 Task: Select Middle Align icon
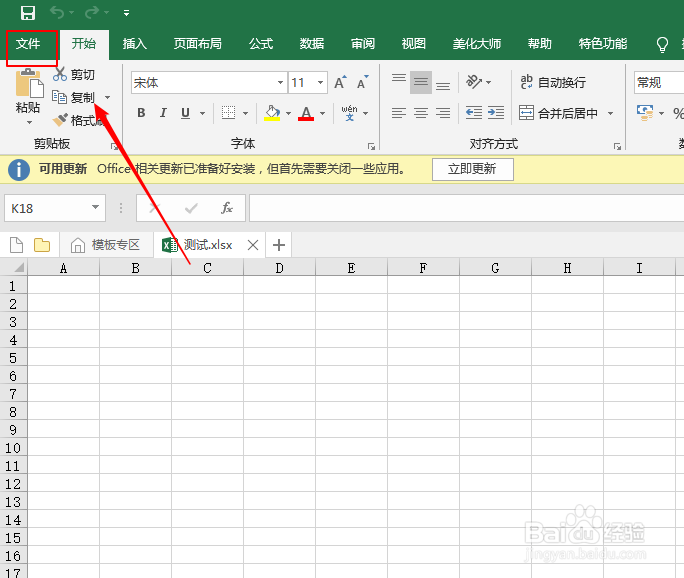pos(421,82)
